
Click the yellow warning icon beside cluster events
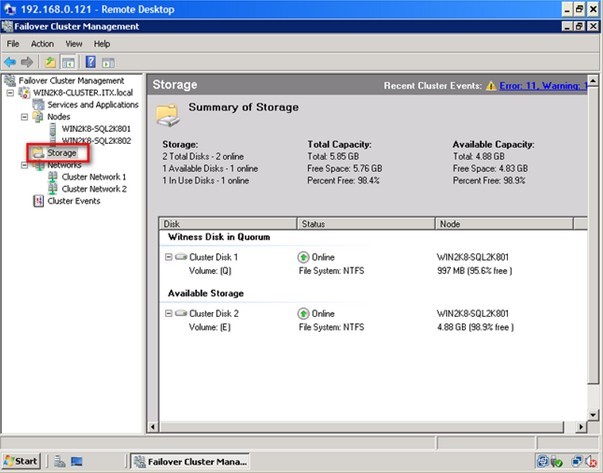click(x=491, y=85)
